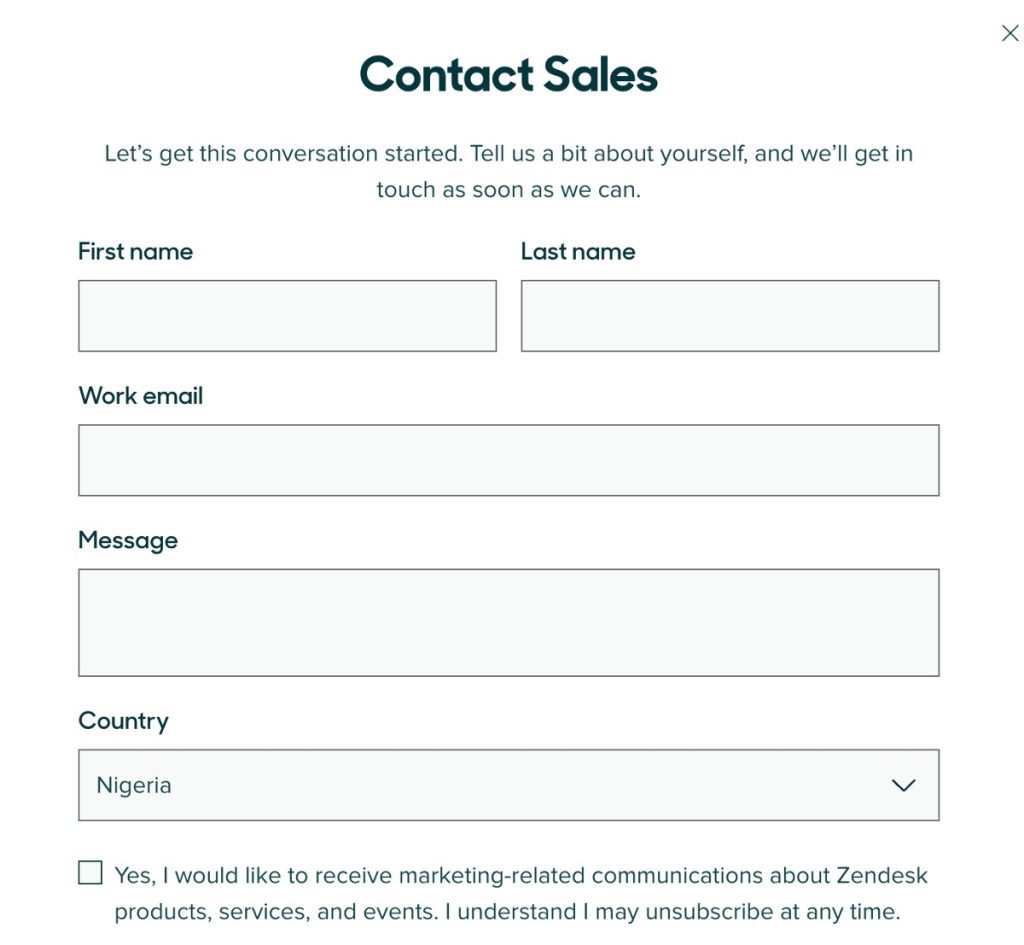Click into the Message text area

(508, 620)
